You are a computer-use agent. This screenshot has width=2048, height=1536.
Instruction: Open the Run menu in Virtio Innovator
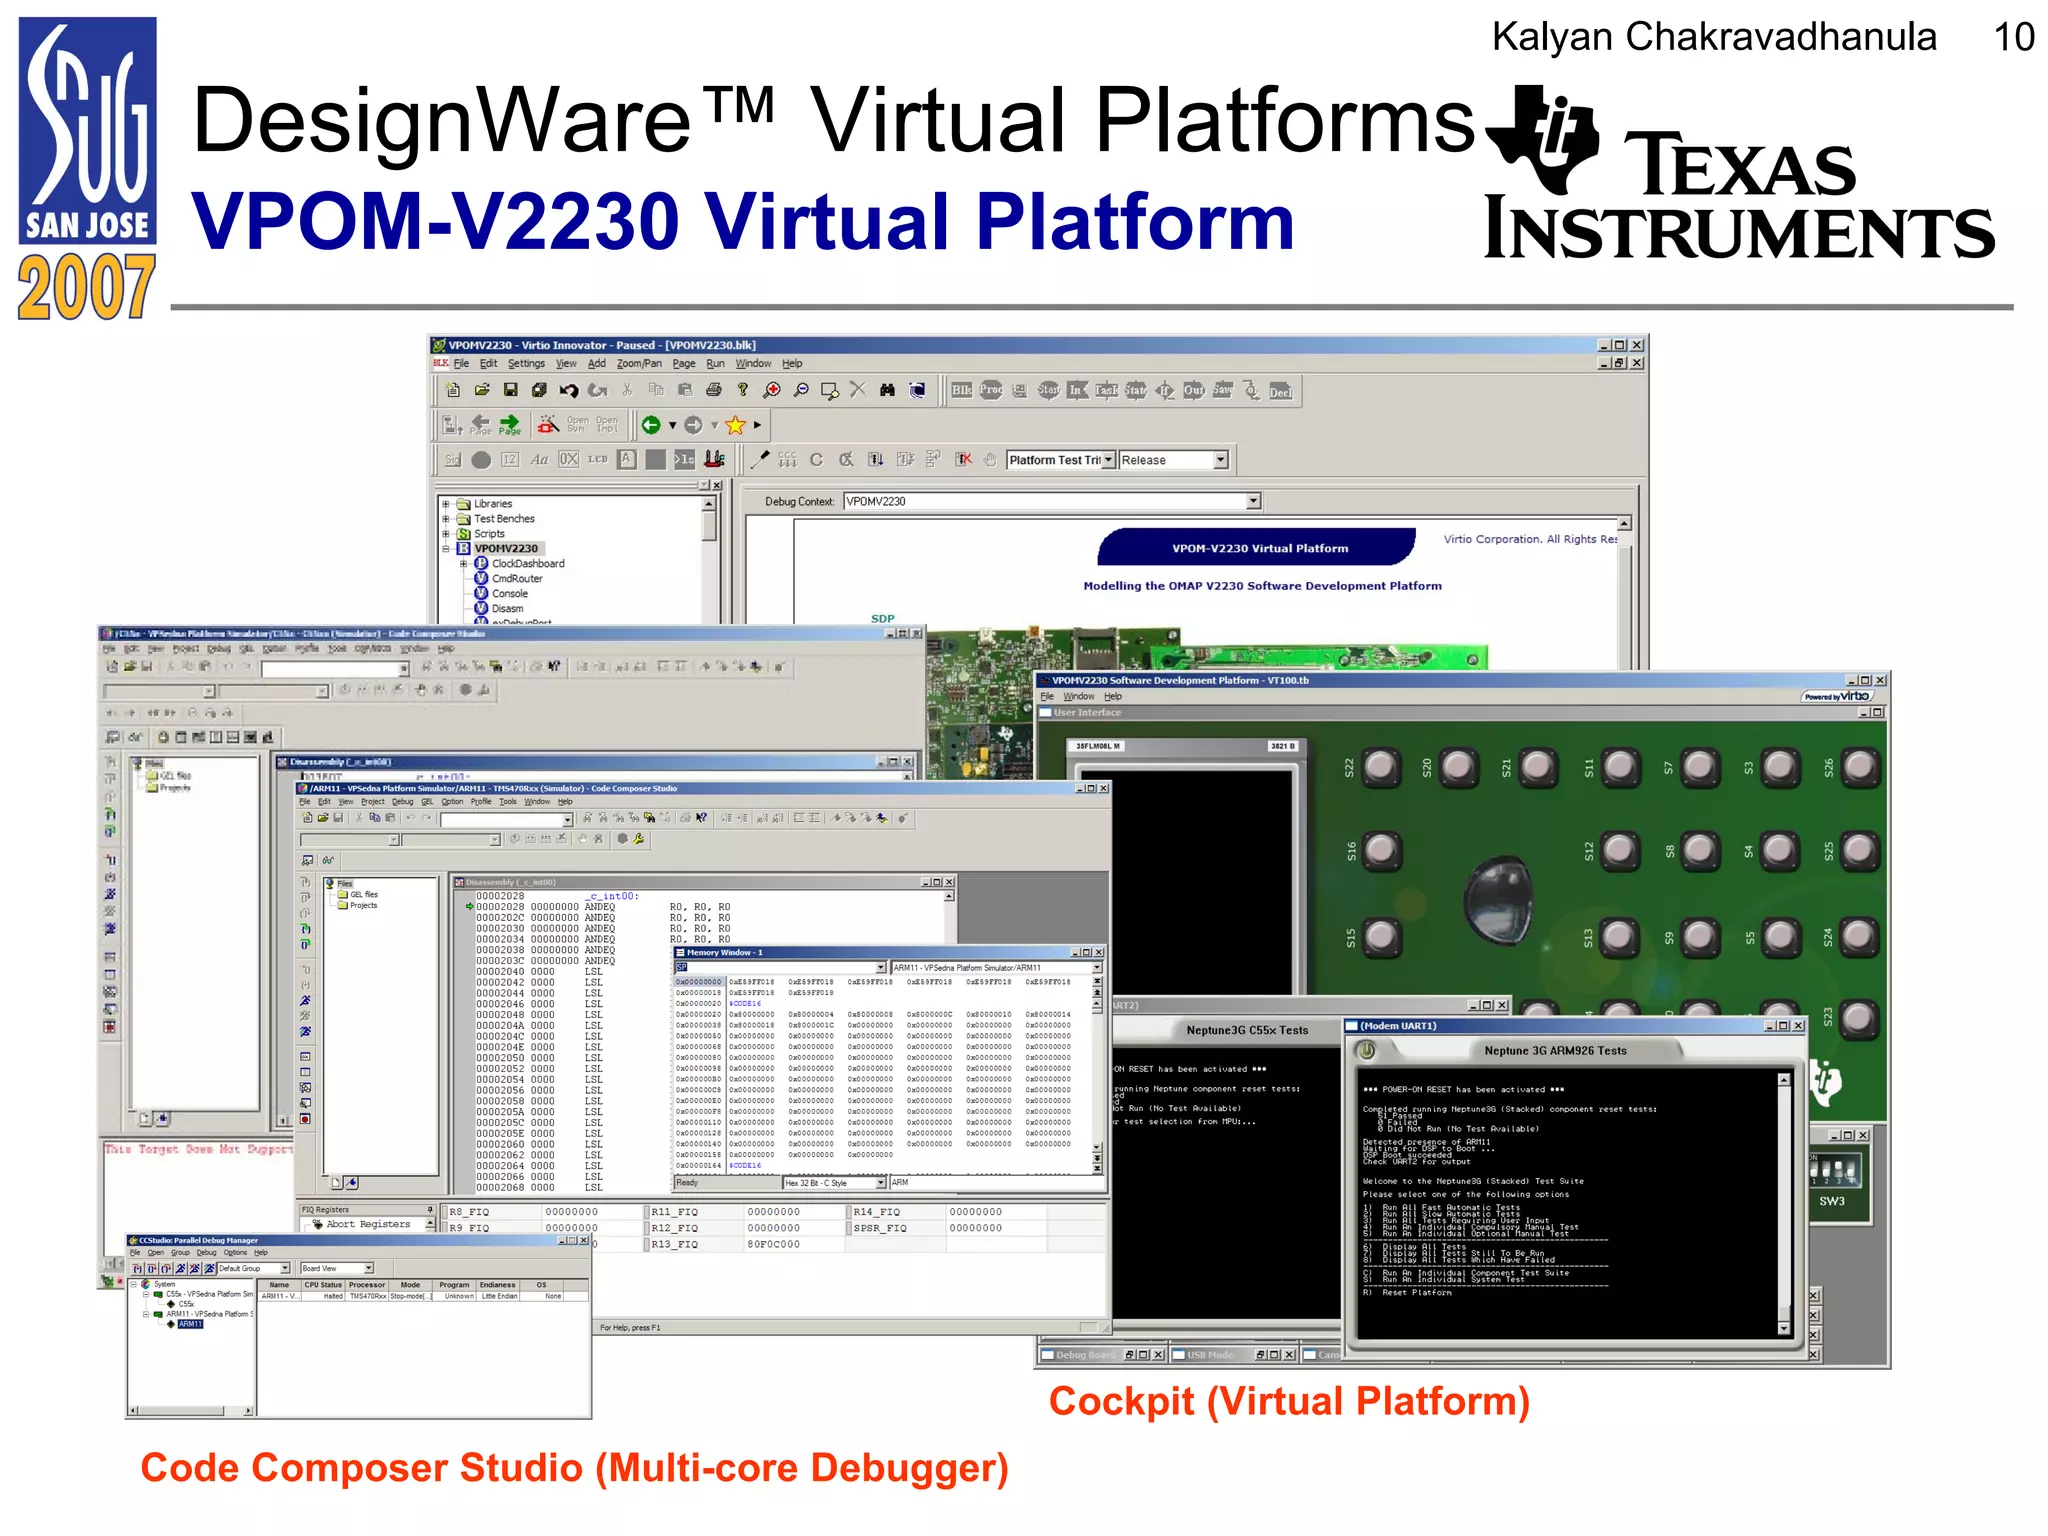(715, 364)
